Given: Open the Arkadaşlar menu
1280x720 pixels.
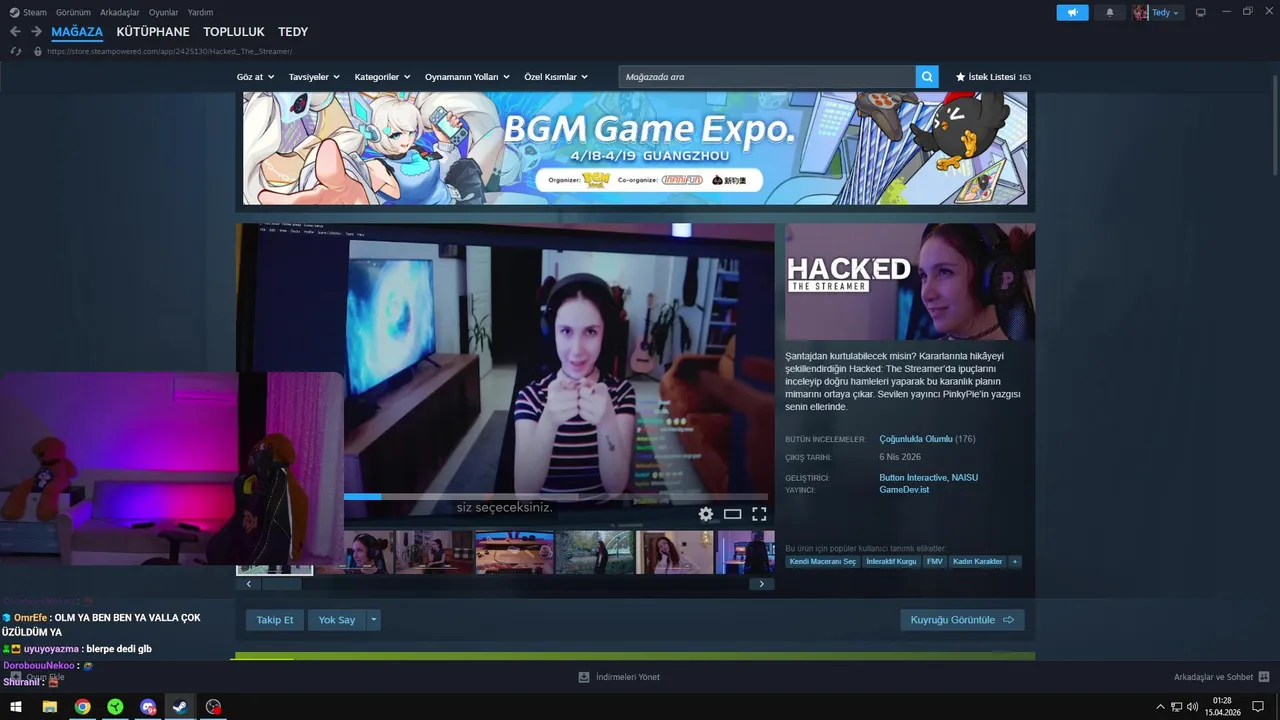Looking at the screenshot, I should click(120, 12).
